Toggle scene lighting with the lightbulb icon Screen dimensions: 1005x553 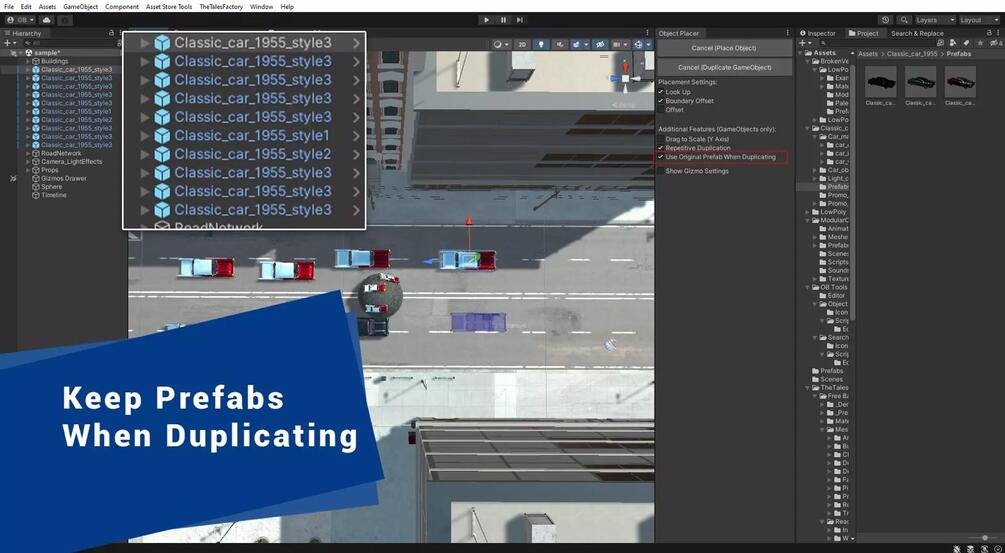[x=542, y=44]
